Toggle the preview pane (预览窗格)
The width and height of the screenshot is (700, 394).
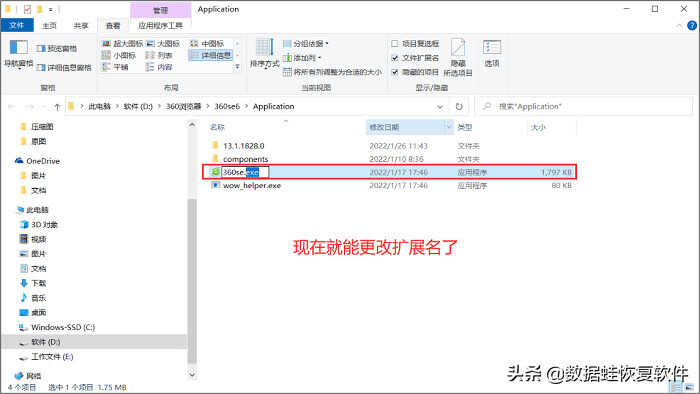(57, 49)
